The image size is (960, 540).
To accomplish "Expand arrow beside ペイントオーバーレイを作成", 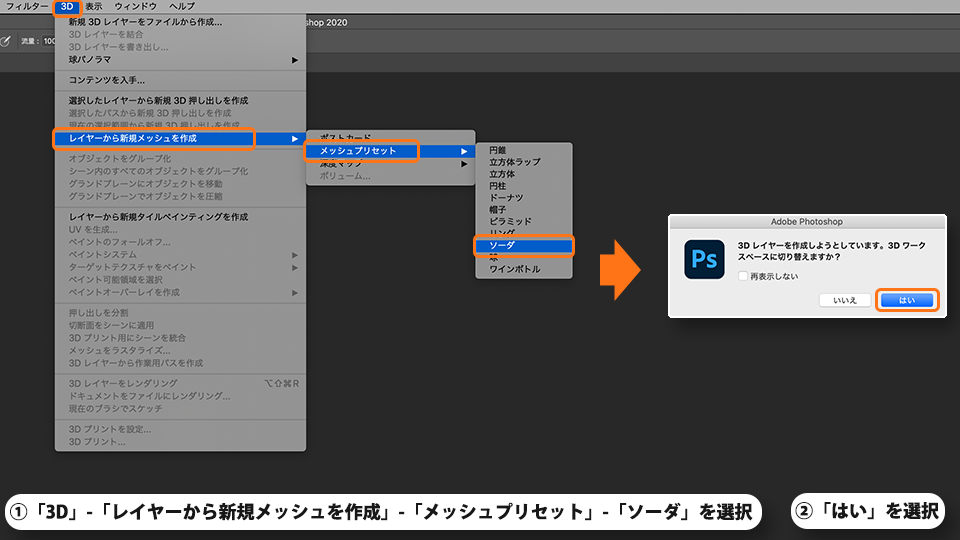I will 294,293.
